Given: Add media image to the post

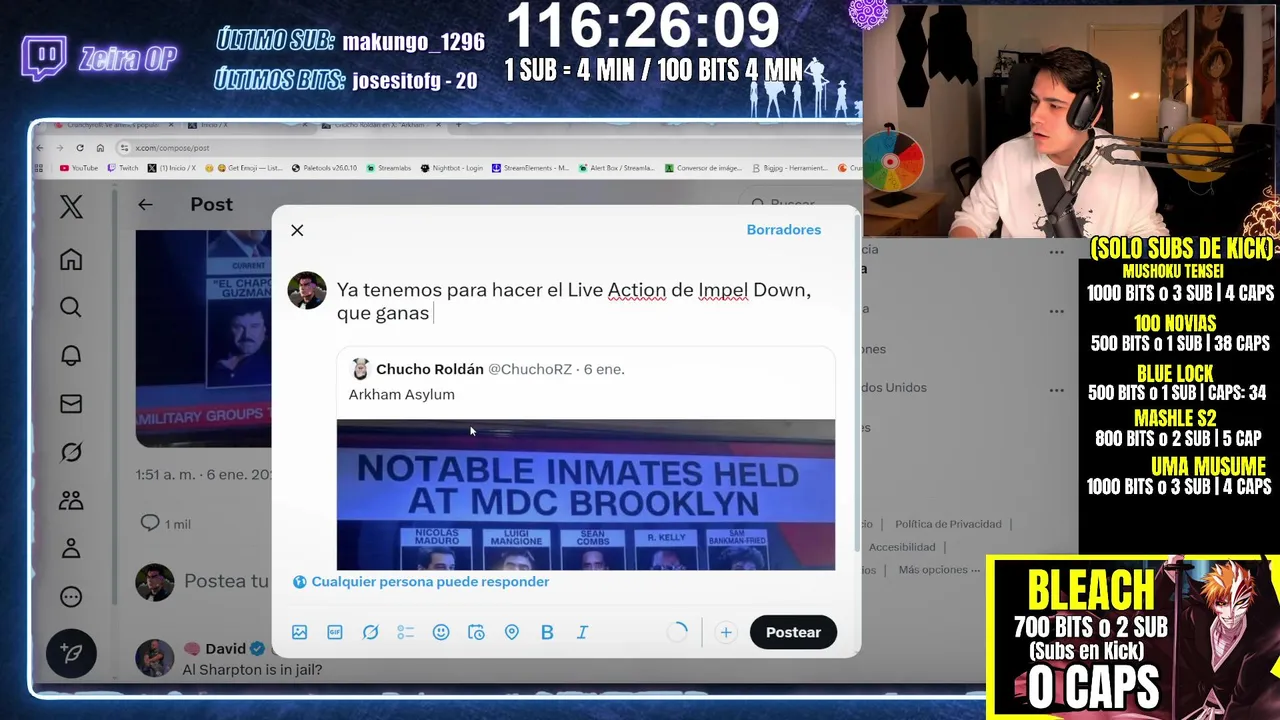Looking at the screenshot, I should (299, 632).
